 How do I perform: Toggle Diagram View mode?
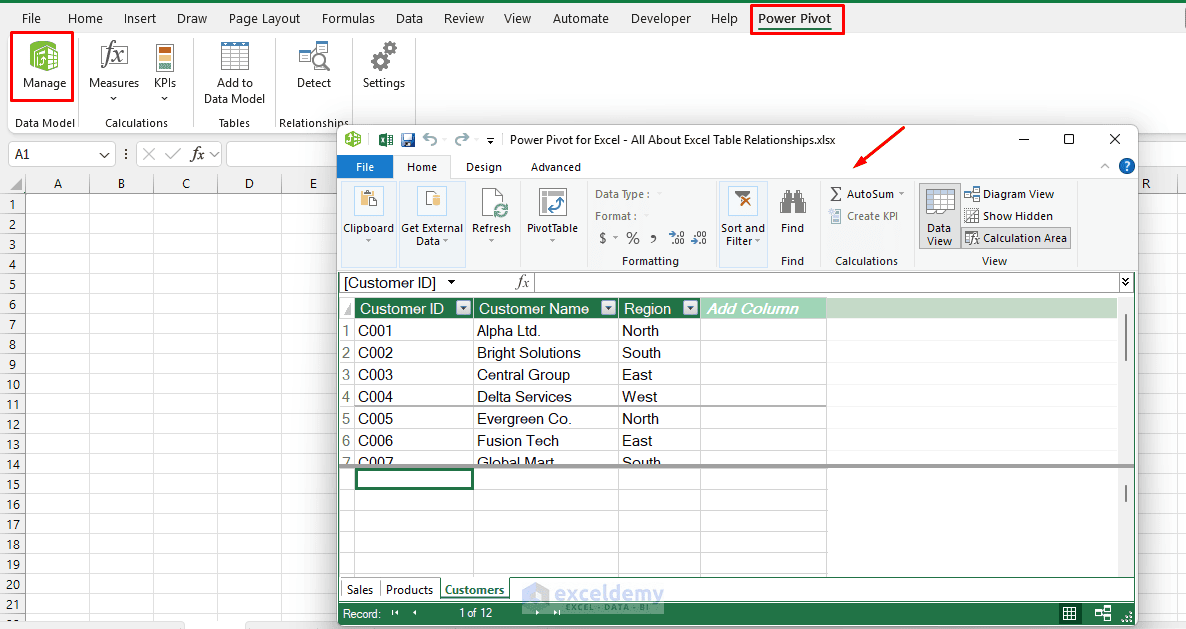point(1009,194)
